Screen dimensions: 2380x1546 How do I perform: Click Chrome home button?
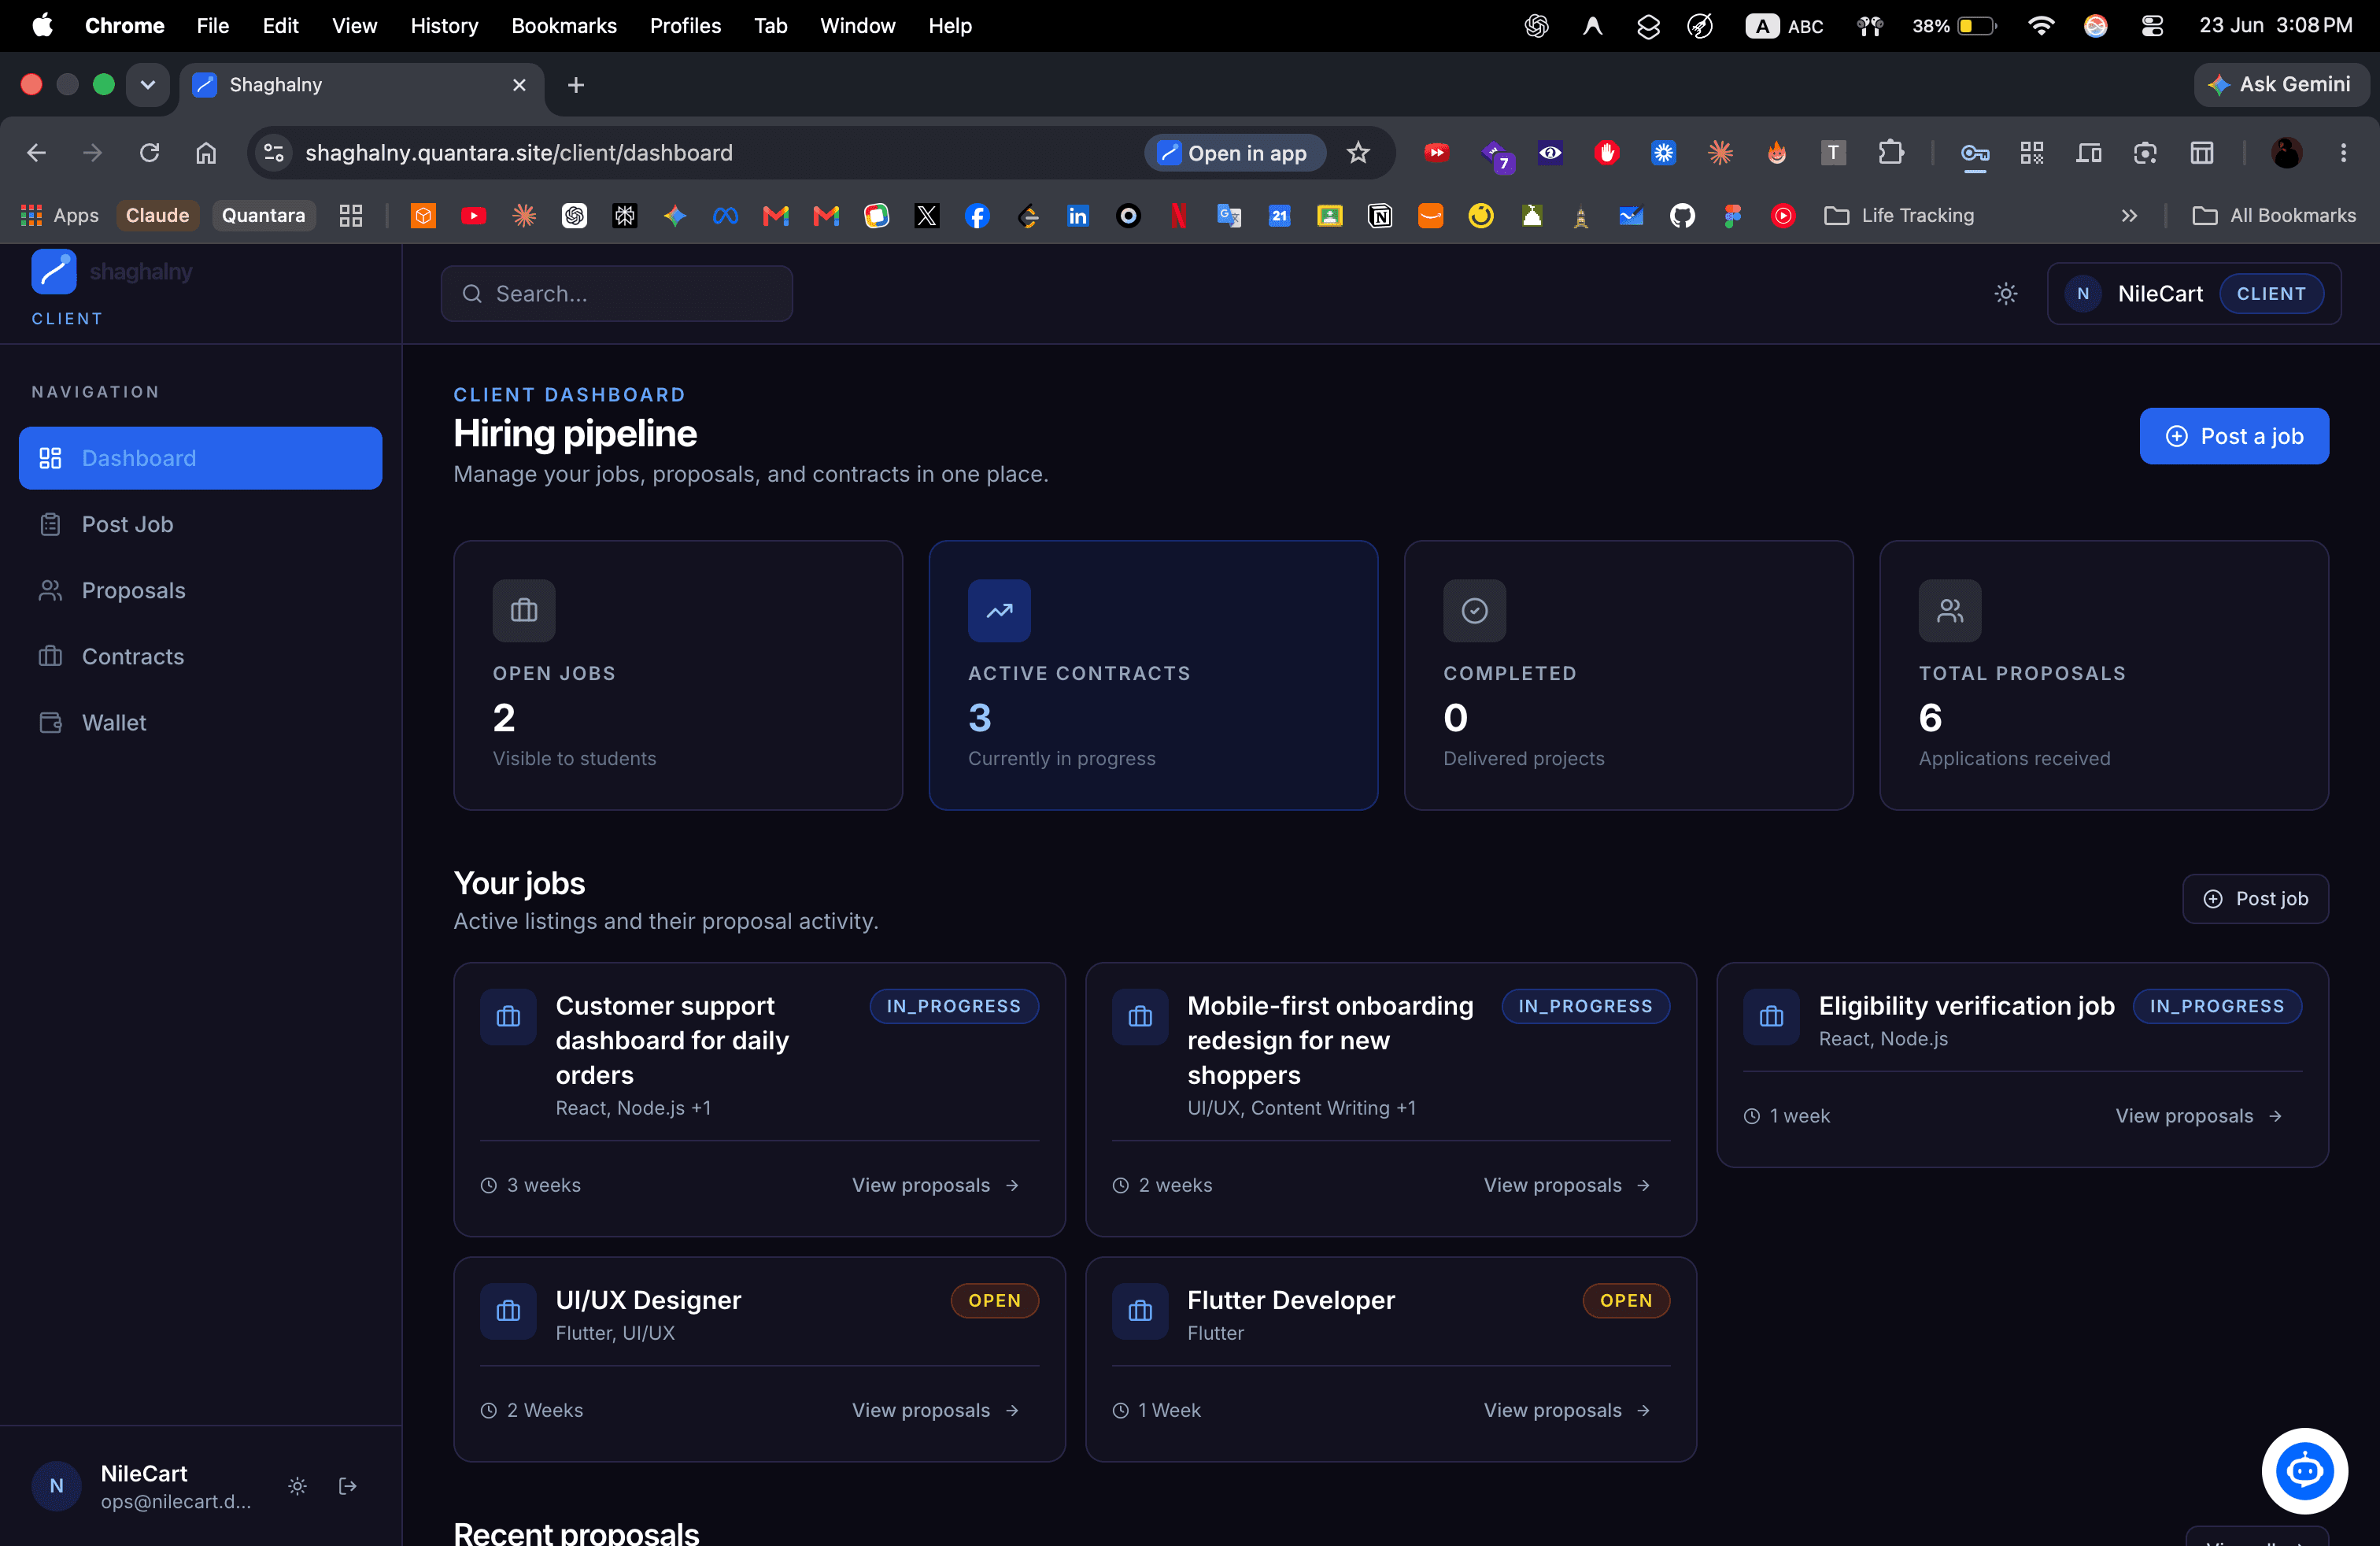pyautogui.click(x=206, y=152)
